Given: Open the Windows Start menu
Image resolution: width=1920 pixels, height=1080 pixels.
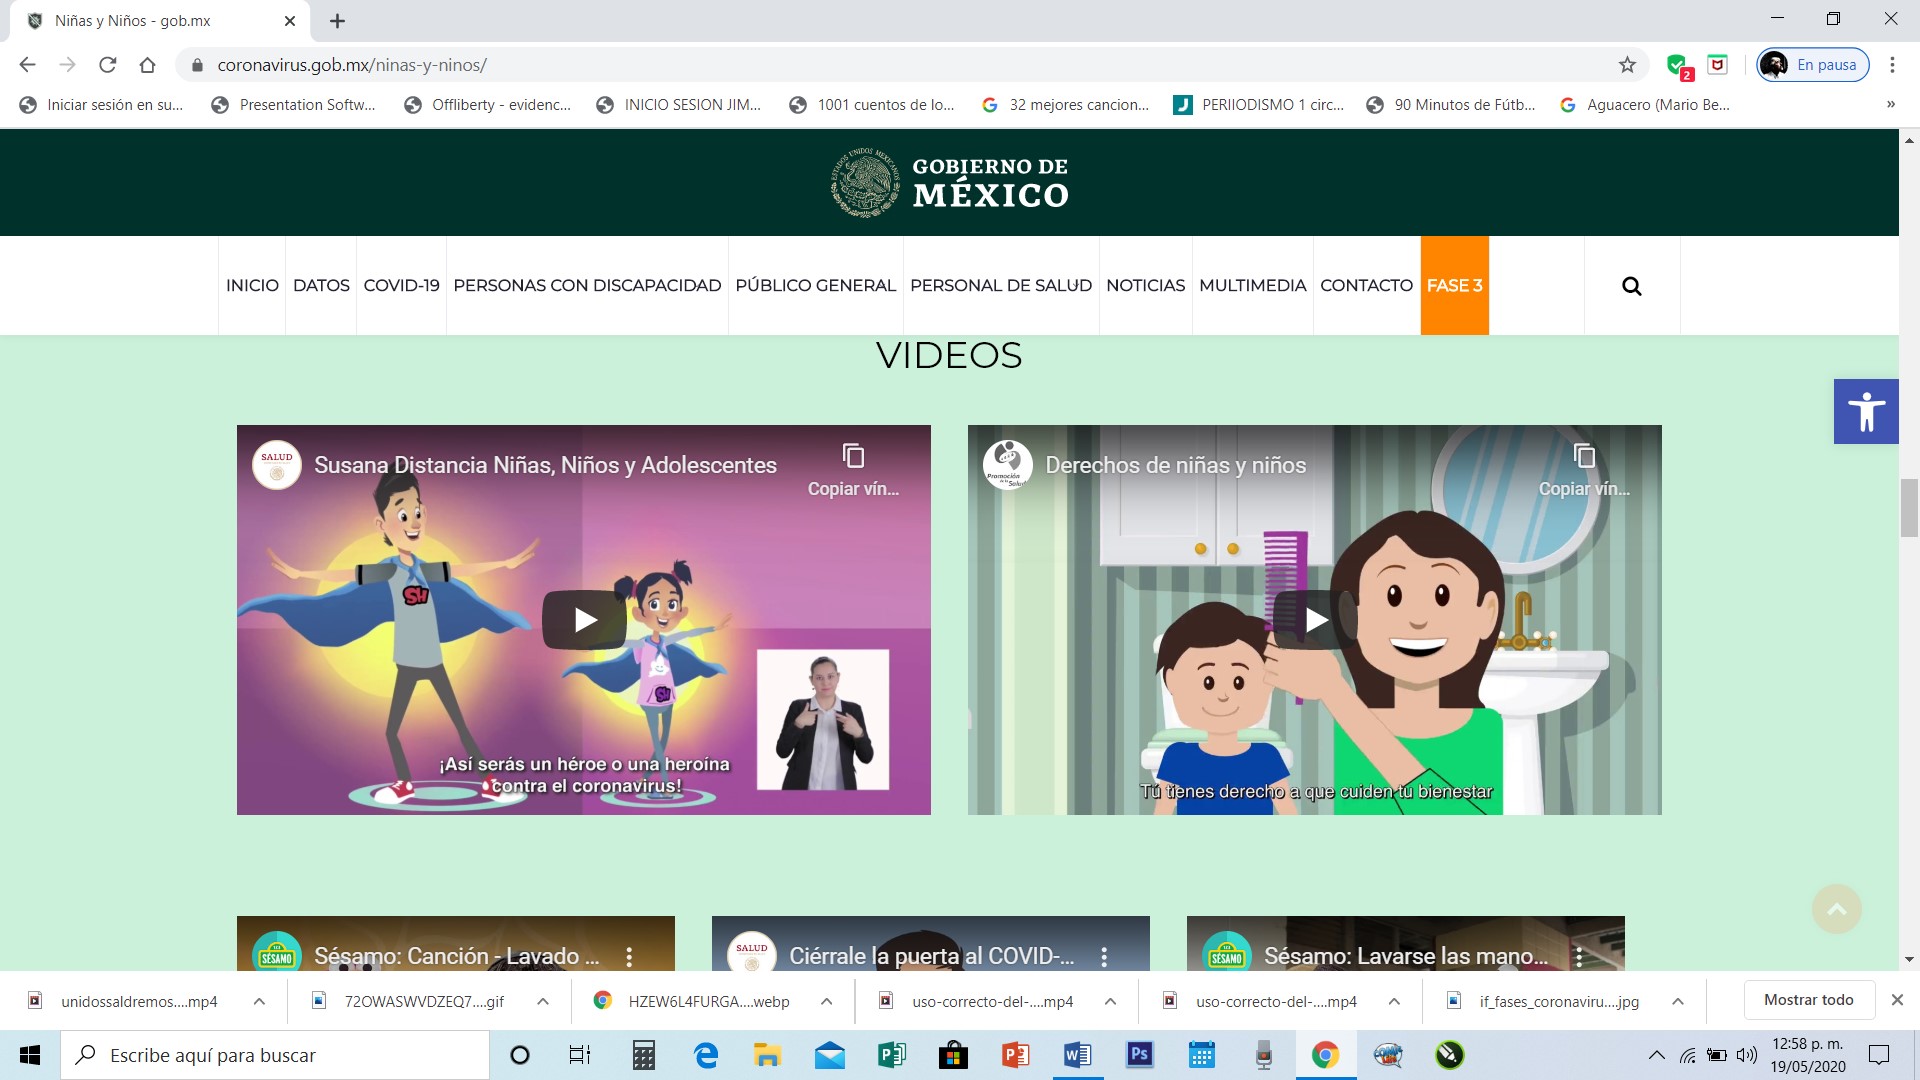Looking at the screenshot, I should click(x=29, y=1055).
